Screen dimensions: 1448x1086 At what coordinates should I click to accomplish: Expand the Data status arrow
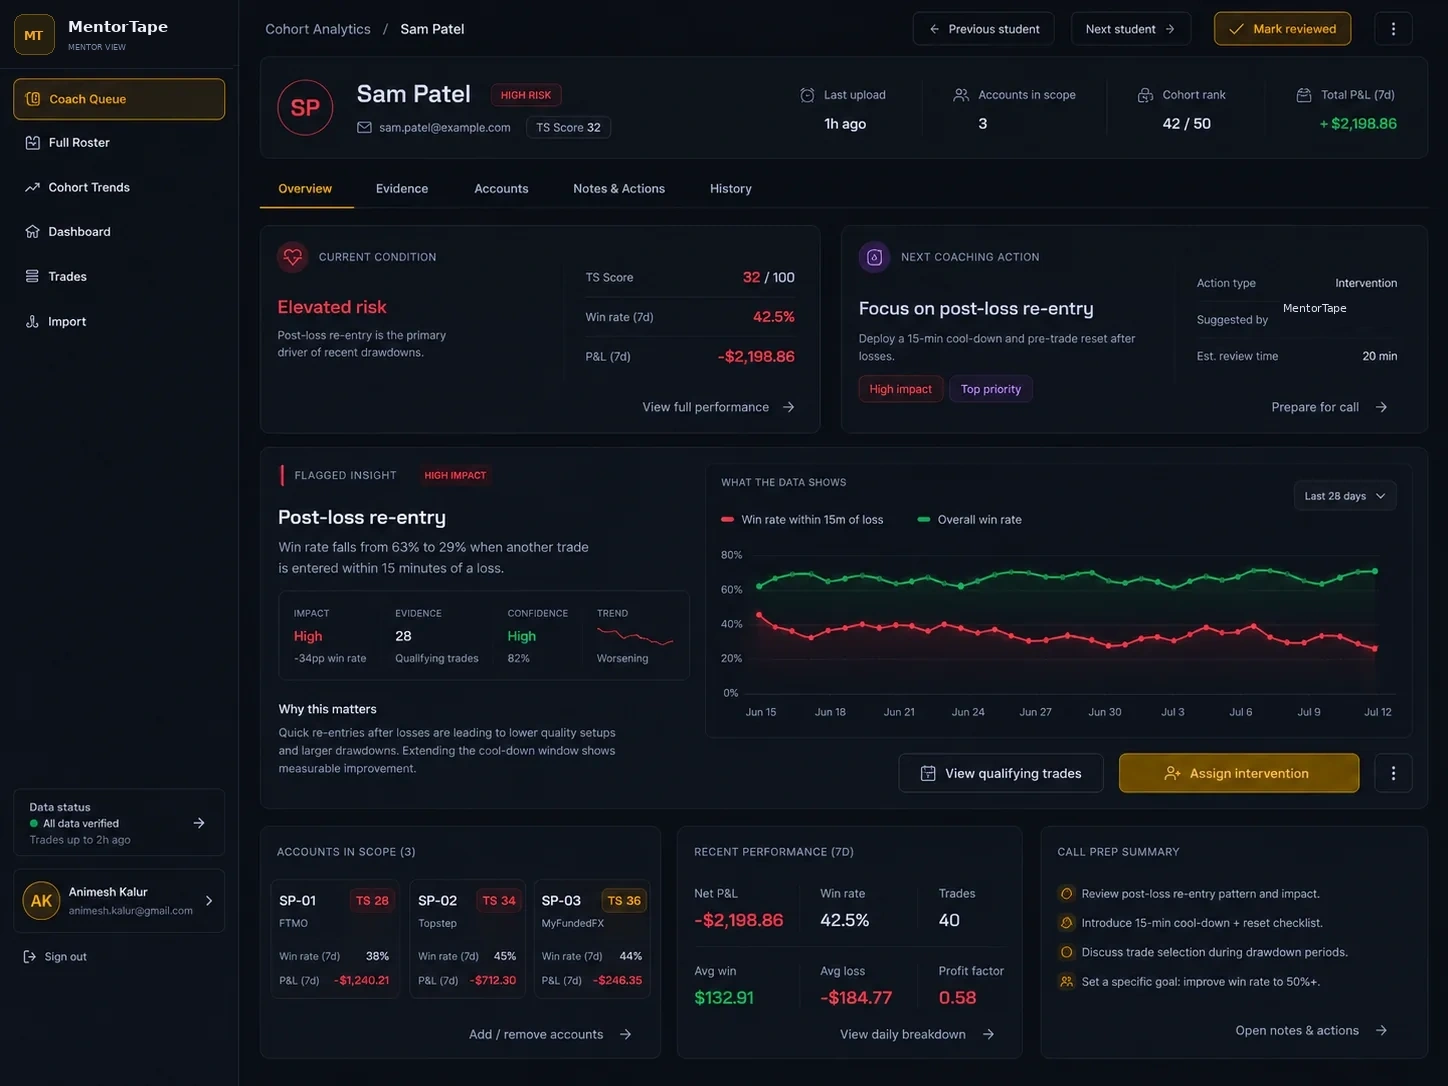[199, 823]
